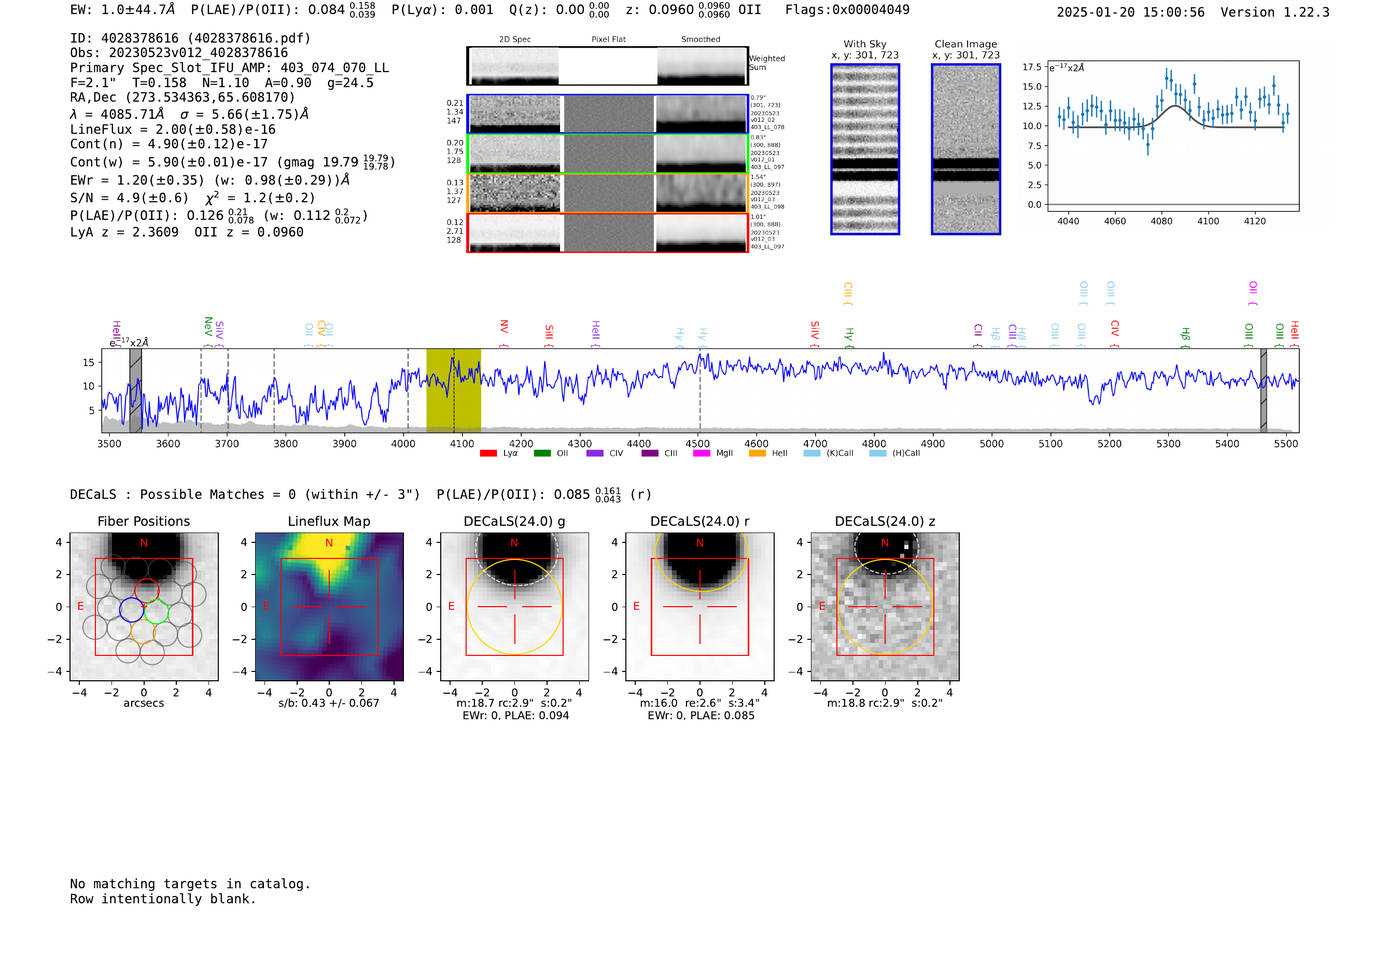Click the red SiII line label

click(x=549, y=334)
